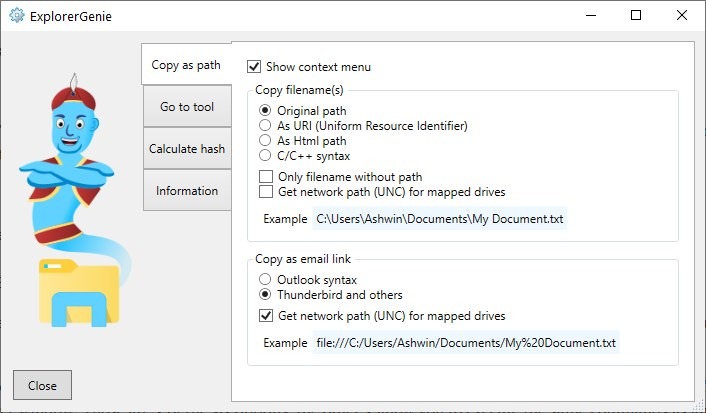Switch to the Copy as path tab
This screenshot has height=413, width=706.
pos(186,65)
